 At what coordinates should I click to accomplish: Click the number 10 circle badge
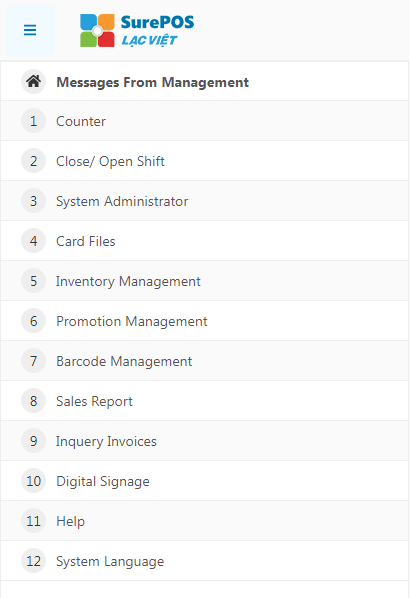[34, 481]
